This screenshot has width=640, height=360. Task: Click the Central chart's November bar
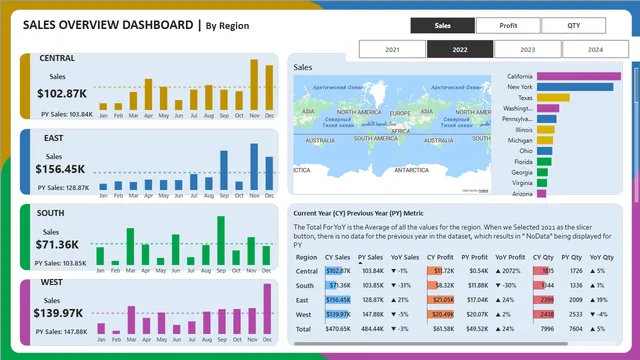point(254,85)
